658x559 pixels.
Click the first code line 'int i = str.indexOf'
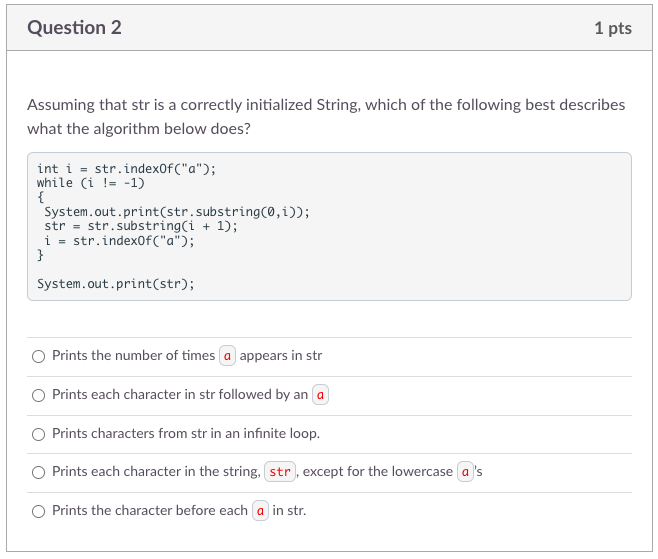126,169
